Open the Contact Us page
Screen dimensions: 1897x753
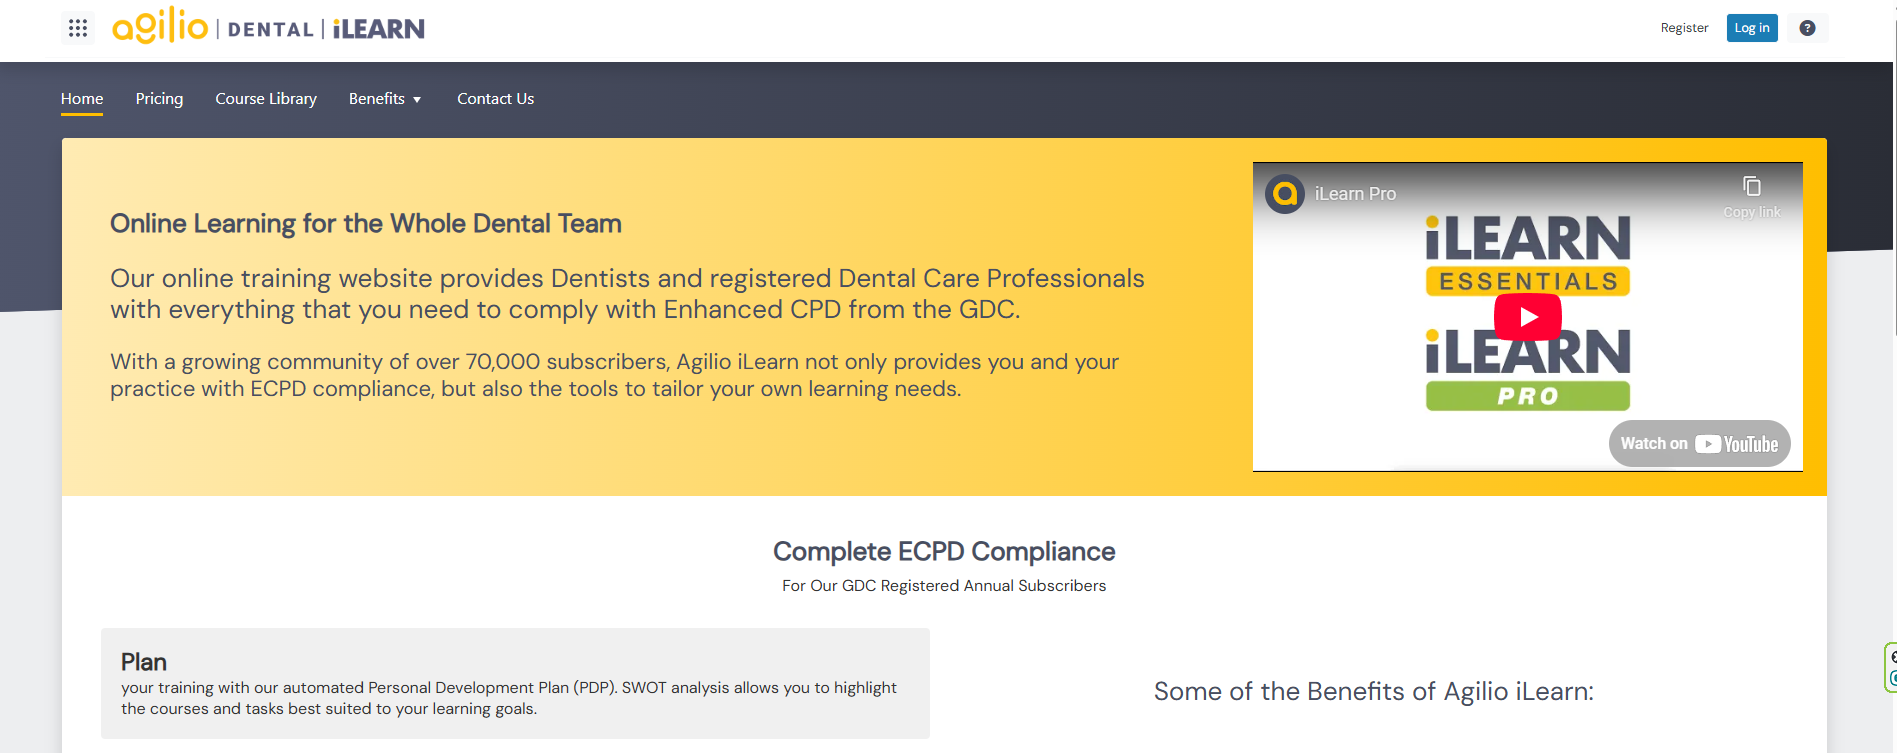coord(495,99)
